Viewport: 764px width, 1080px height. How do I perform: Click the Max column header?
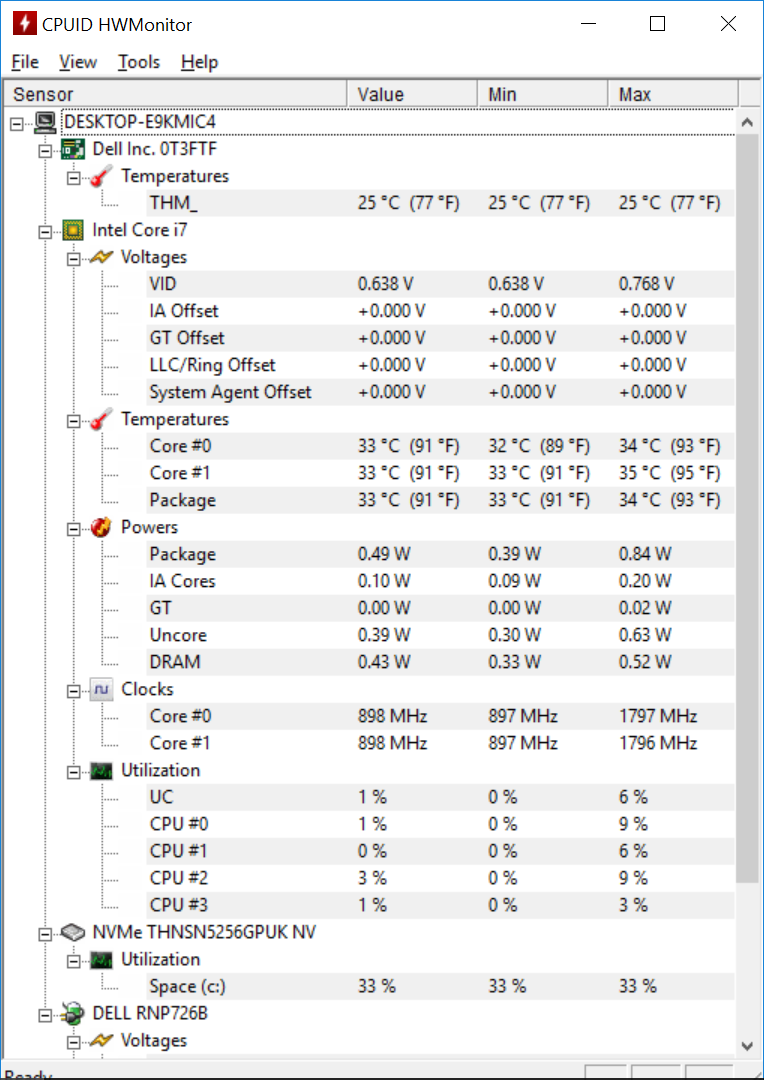[673, 94]
